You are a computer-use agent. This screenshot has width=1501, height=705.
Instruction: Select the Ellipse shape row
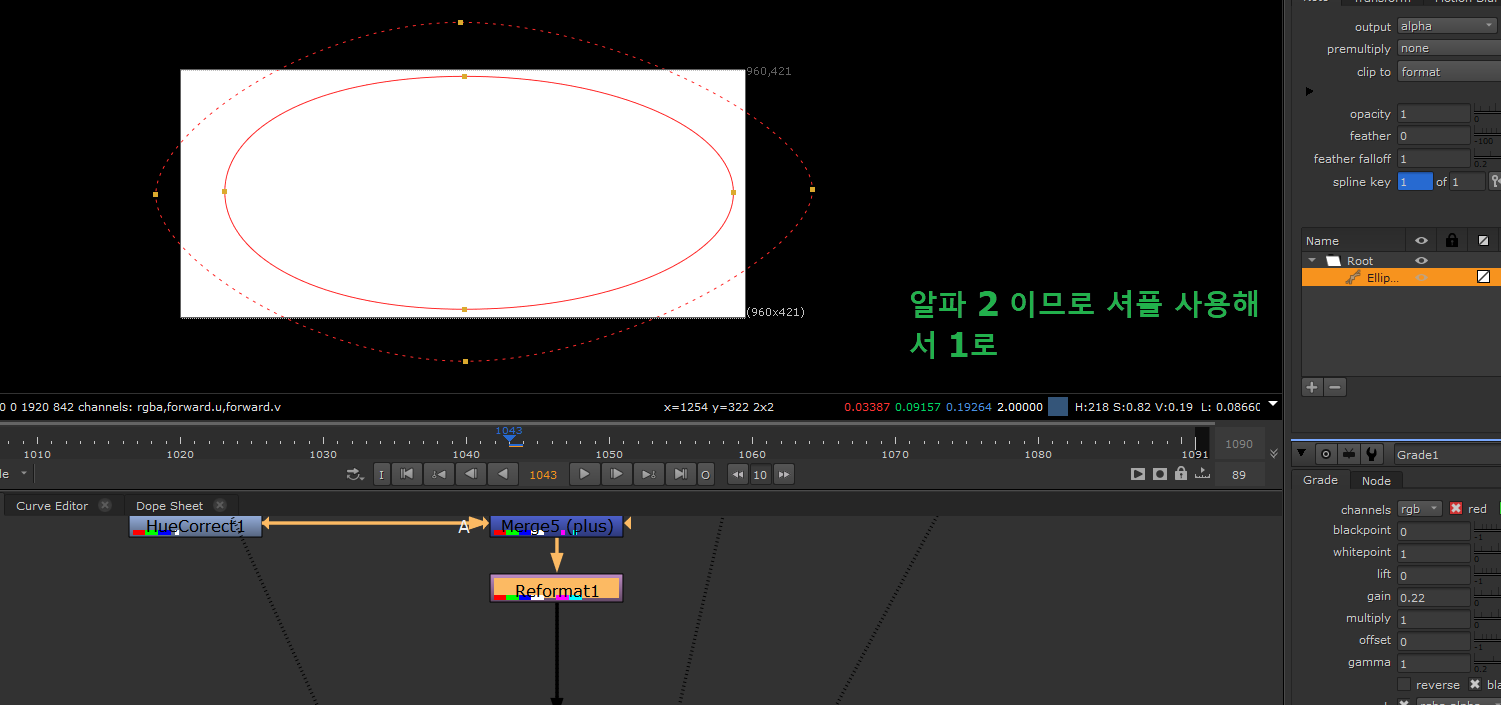click(x=1401, y=277)
